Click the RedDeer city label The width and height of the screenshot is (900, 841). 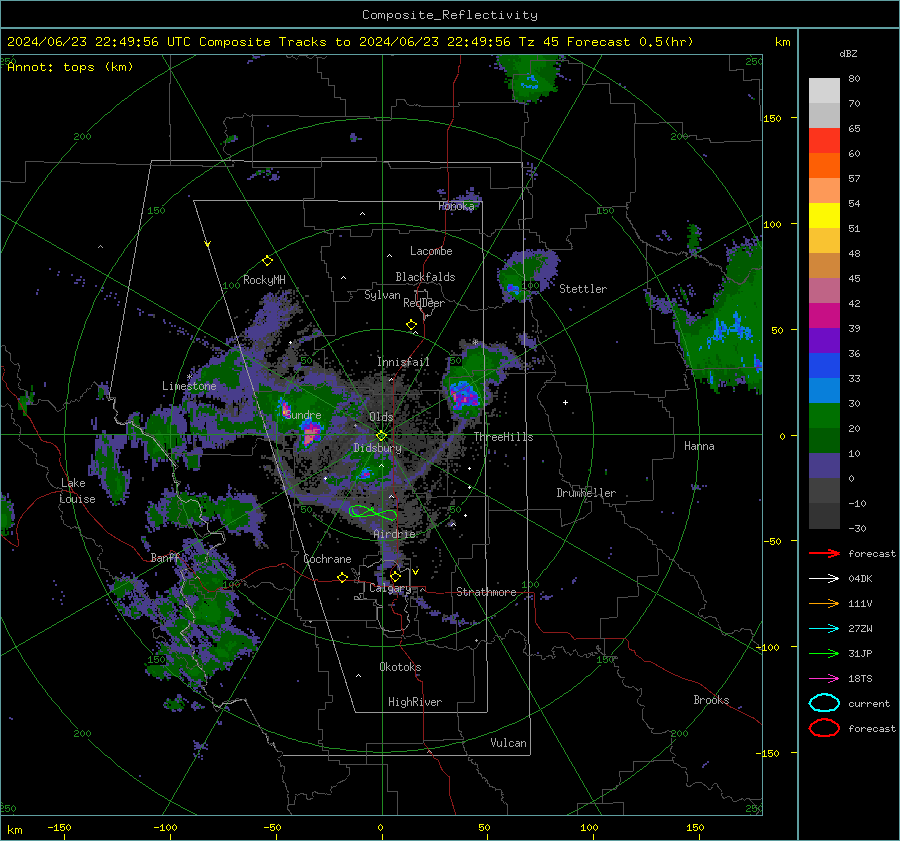click(424, 303)
